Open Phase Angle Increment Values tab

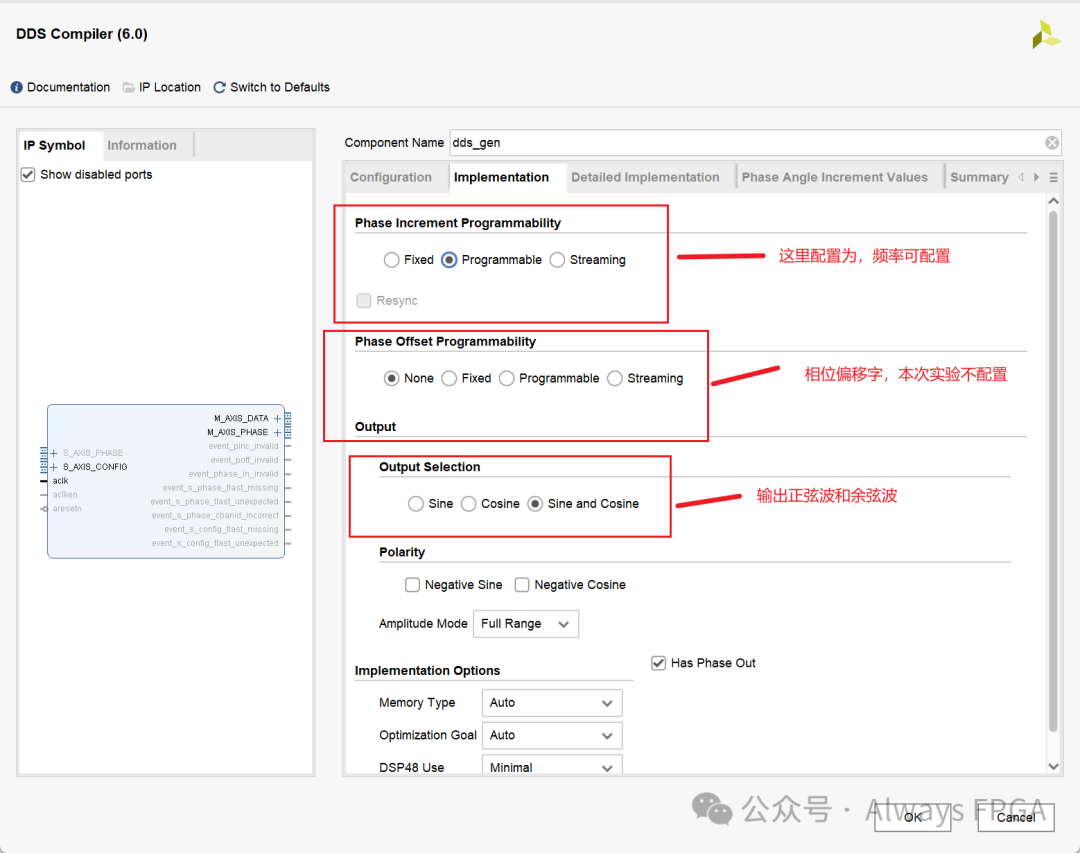[834, 177]
